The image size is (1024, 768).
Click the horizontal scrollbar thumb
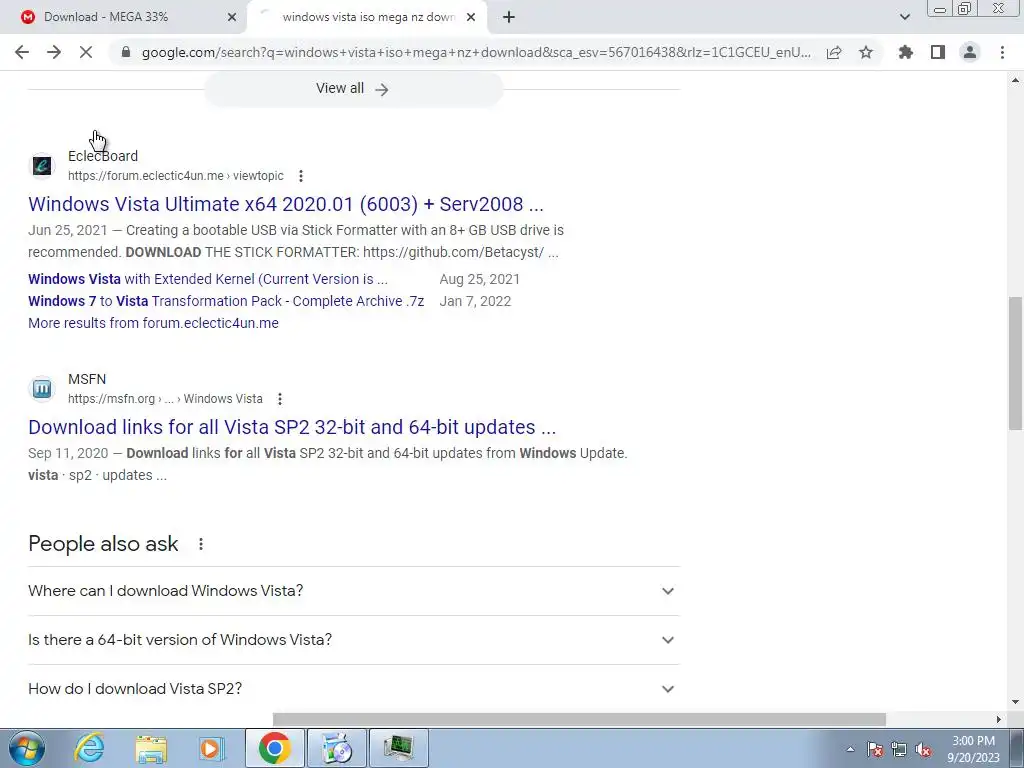coord(579,720)
